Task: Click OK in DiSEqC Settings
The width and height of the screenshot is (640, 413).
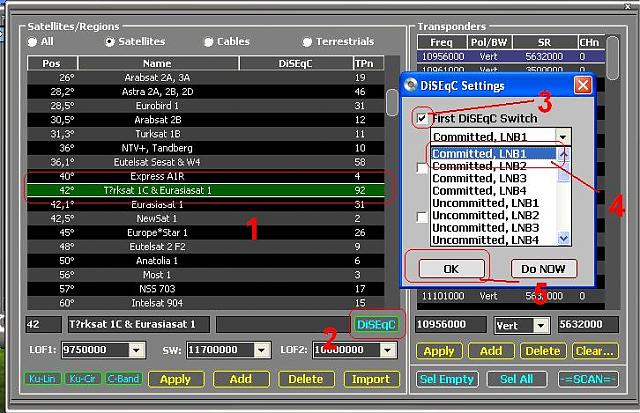Action: tap(451, 269)
